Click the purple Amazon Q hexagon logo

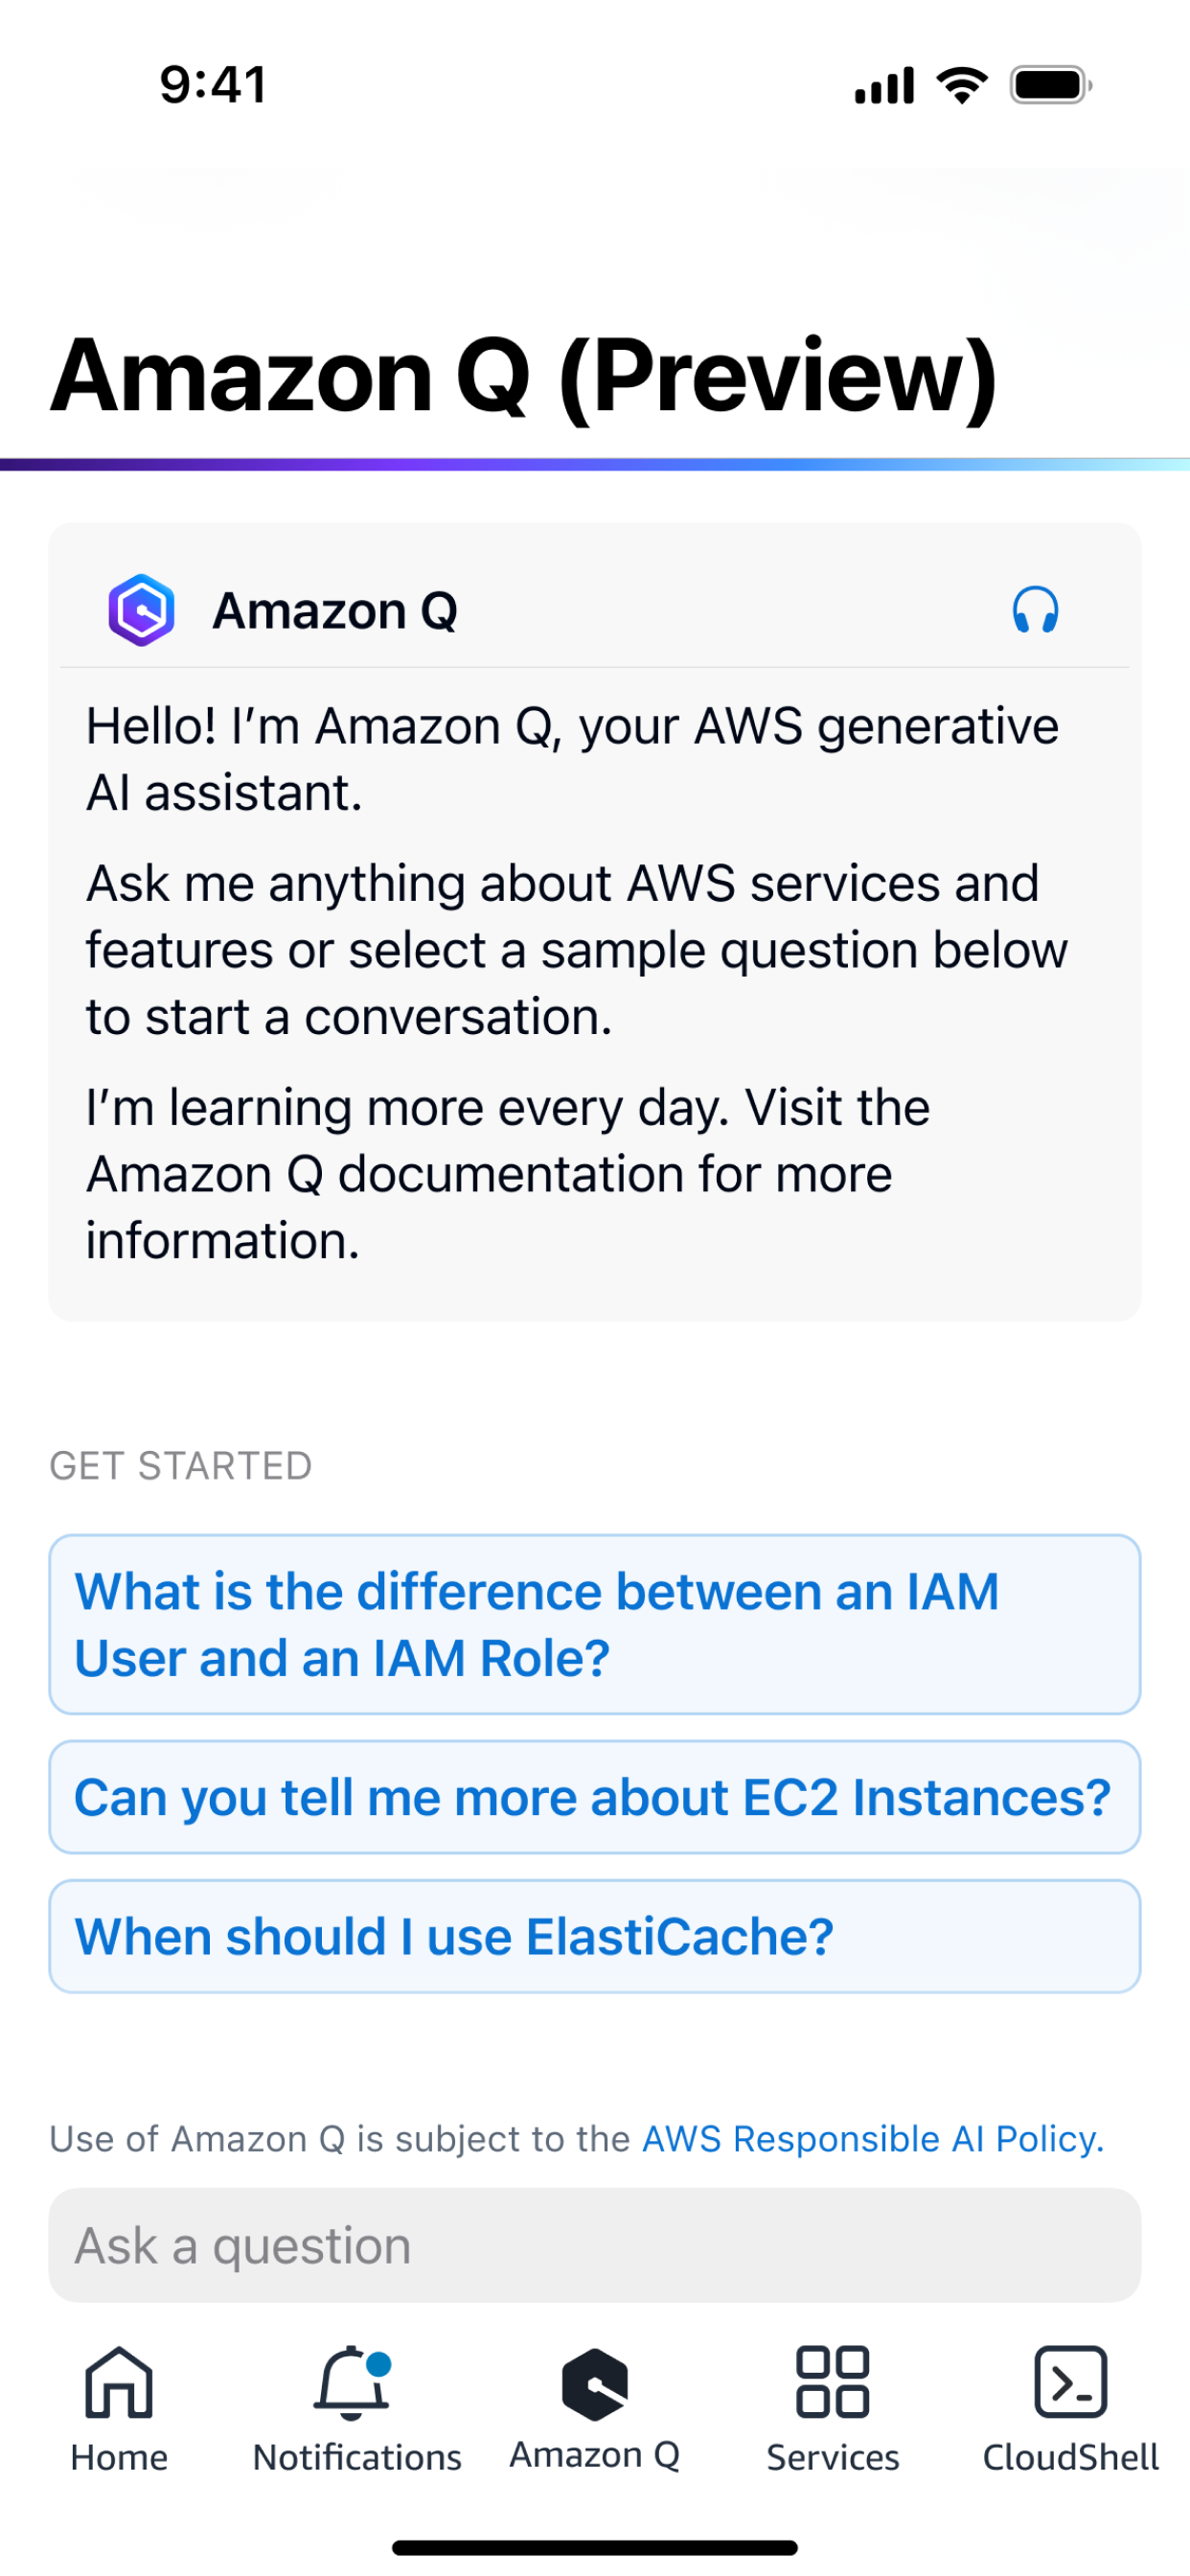click(x=141, y=610)
